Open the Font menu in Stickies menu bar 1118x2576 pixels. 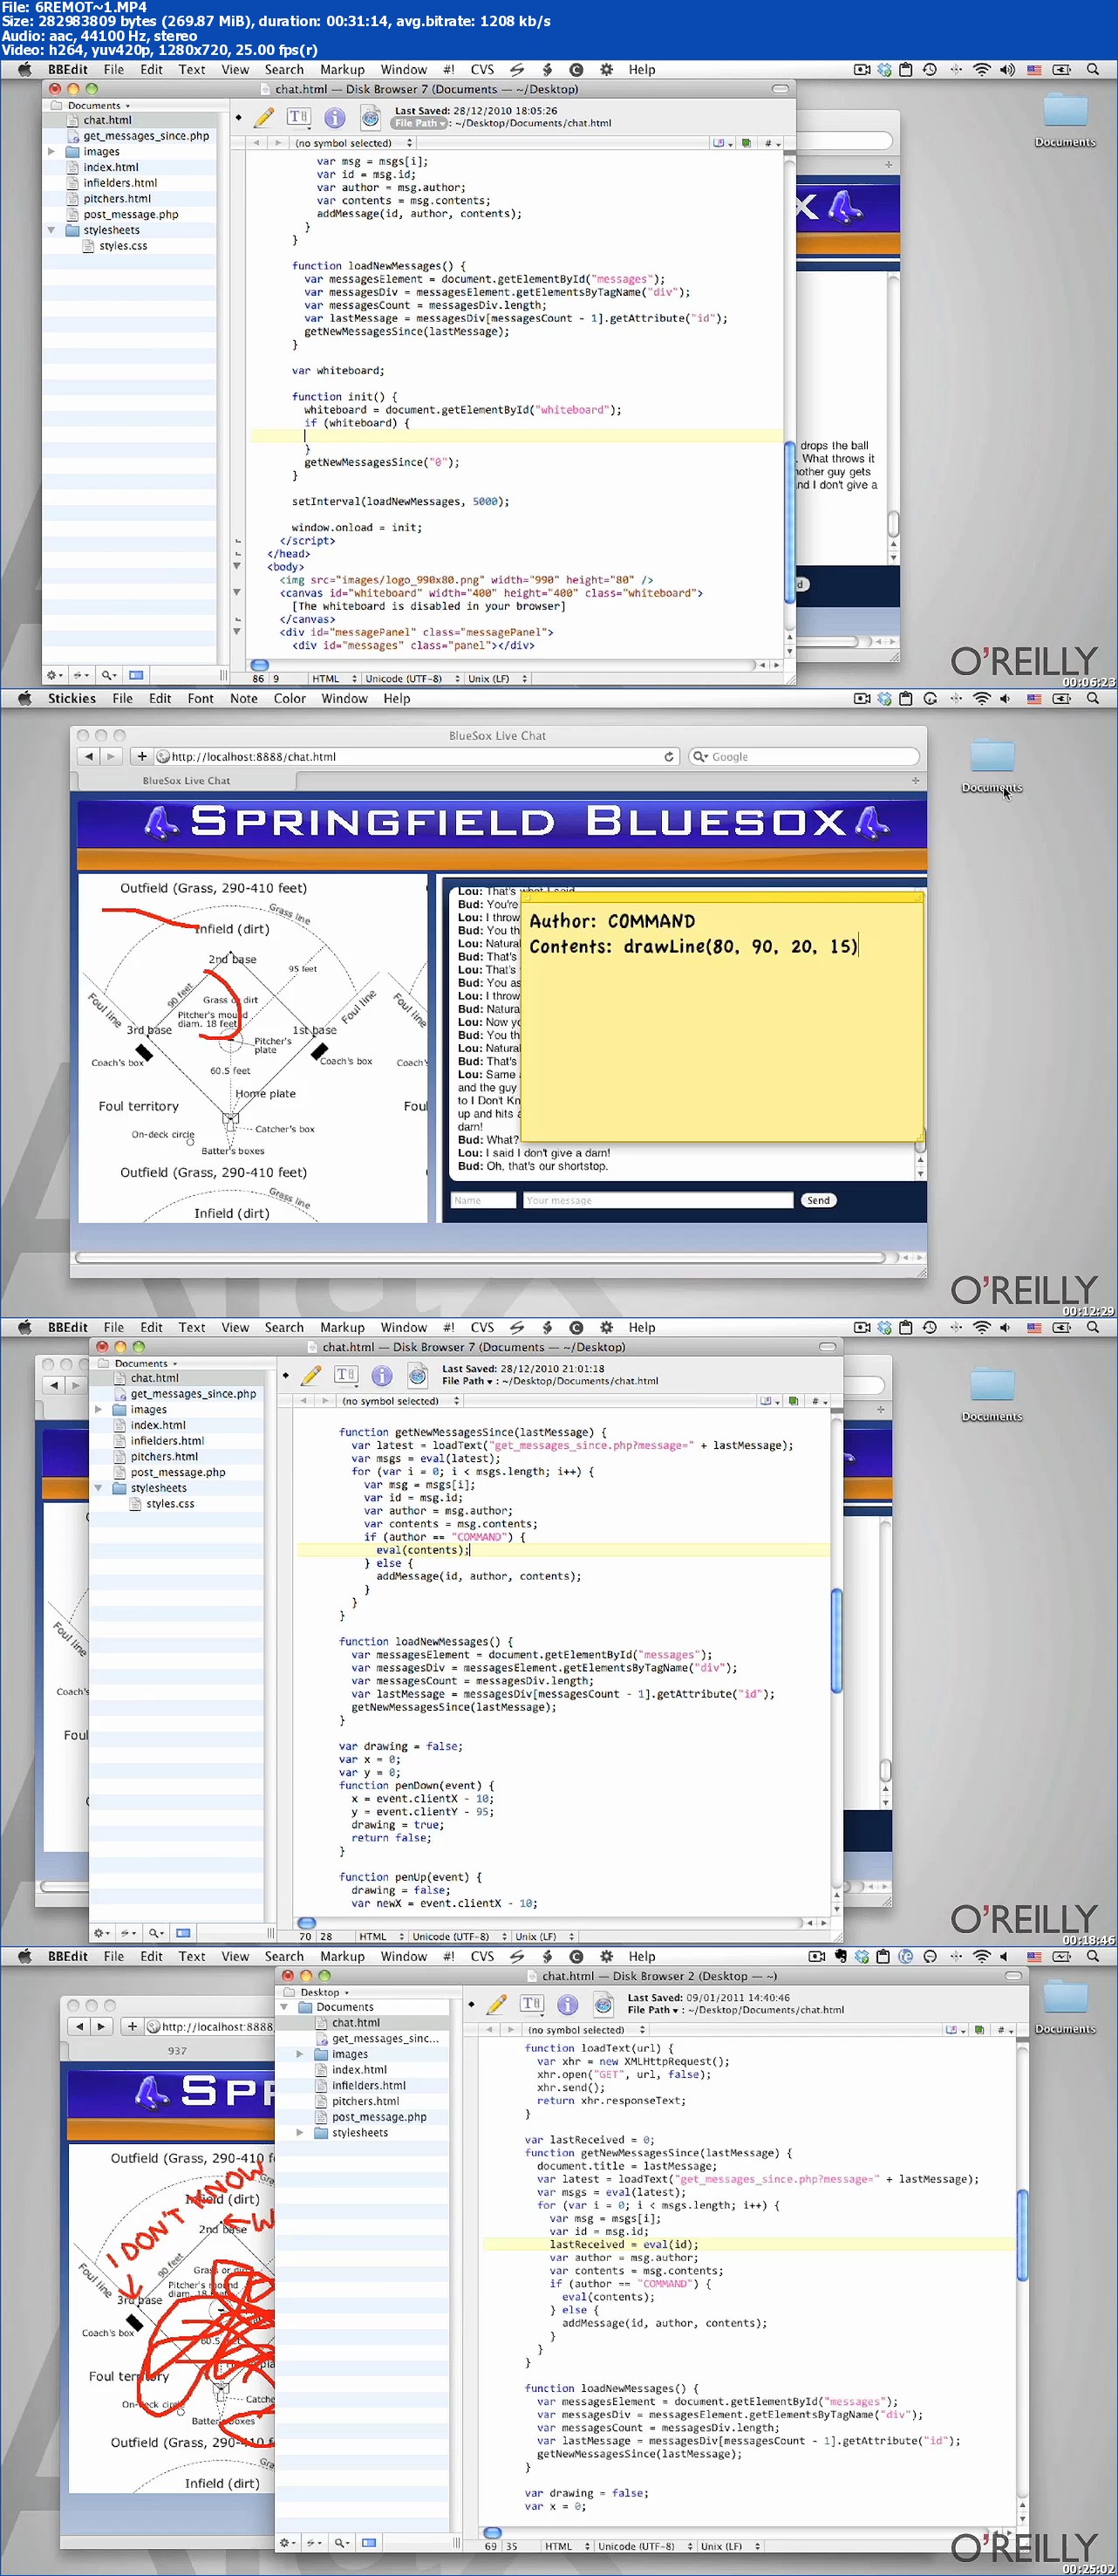pyautogui.click(x=200, y=699)
